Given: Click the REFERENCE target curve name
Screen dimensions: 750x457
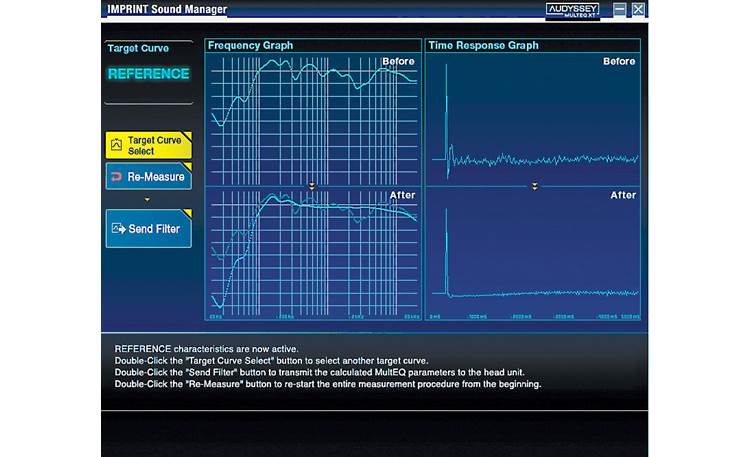Looking at the screenshot, I should (x=148, y=74).
